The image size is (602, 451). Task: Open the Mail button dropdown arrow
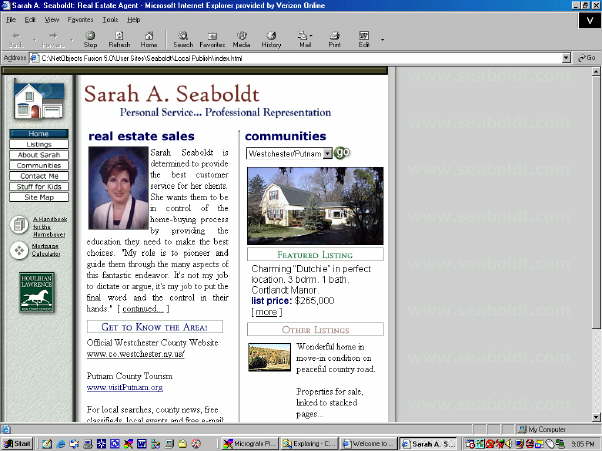coord(311,36)
